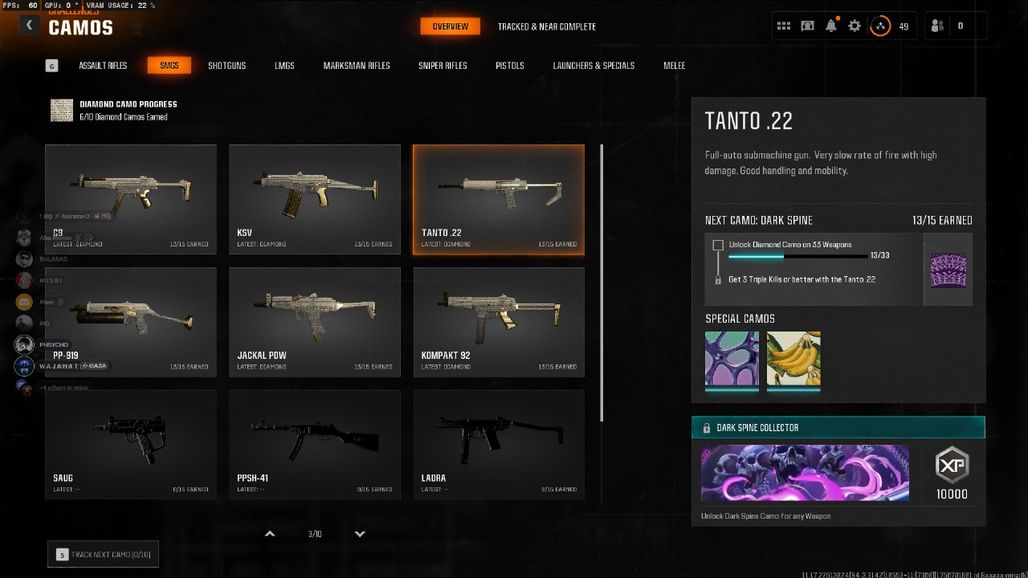This screenshot has width=1028, height=578.
Task: Select the banana special camo
Action: pyautogui.click(x=793, y=358)
